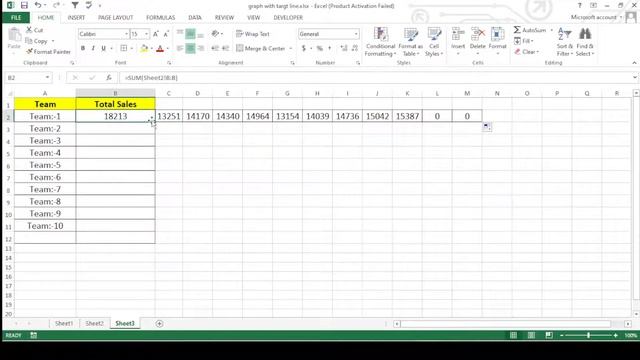
Task: Expand the Name Box dropdown arrow
Action: 47,78
